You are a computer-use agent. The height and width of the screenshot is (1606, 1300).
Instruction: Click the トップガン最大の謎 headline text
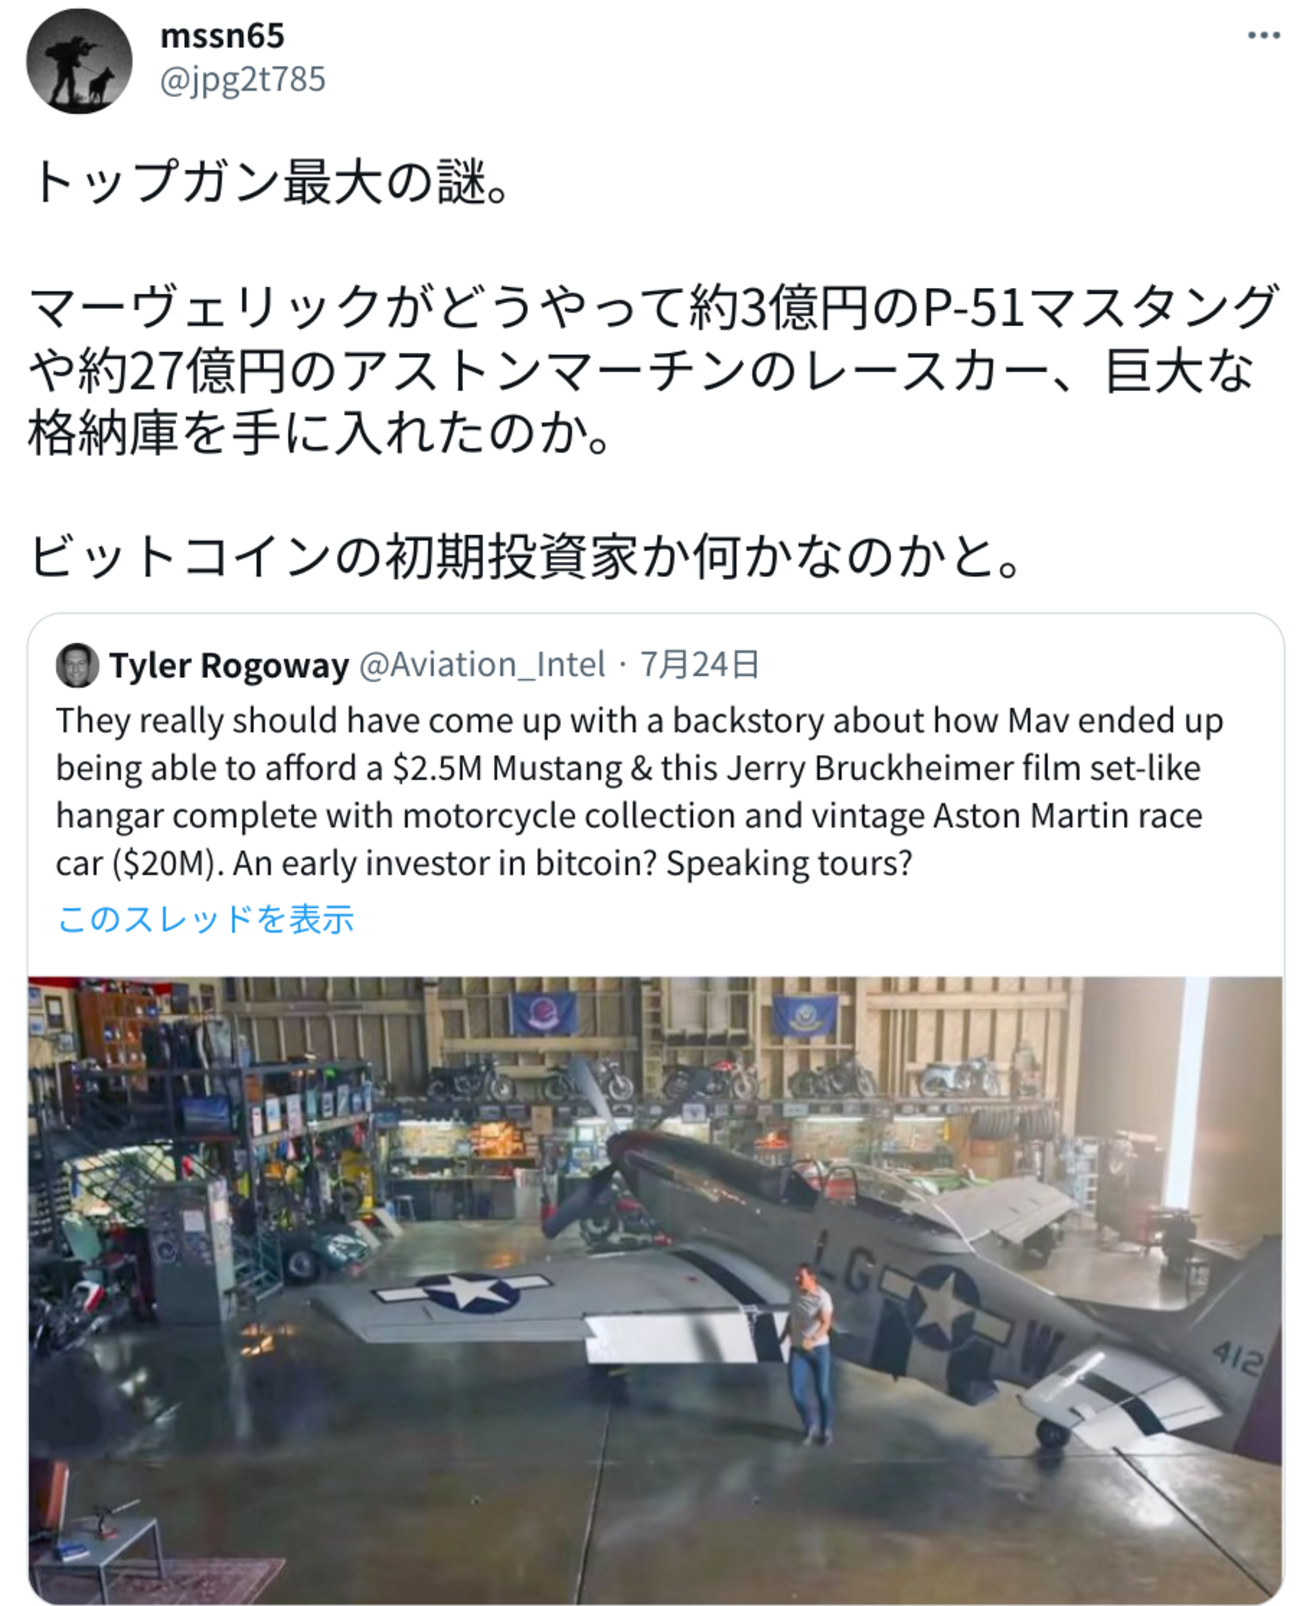click(x=271, y=183)
